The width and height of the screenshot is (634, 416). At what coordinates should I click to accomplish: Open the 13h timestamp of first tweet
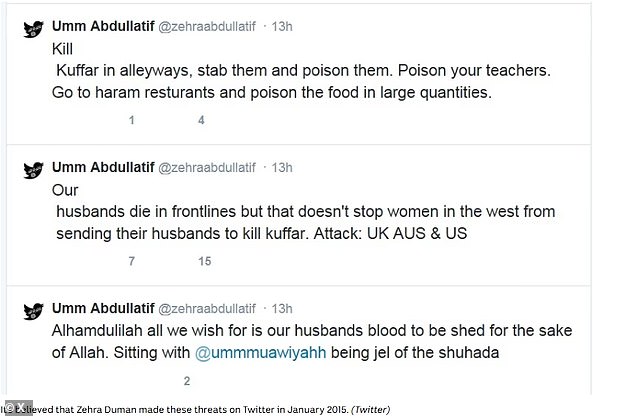click(x=282, y=27)
